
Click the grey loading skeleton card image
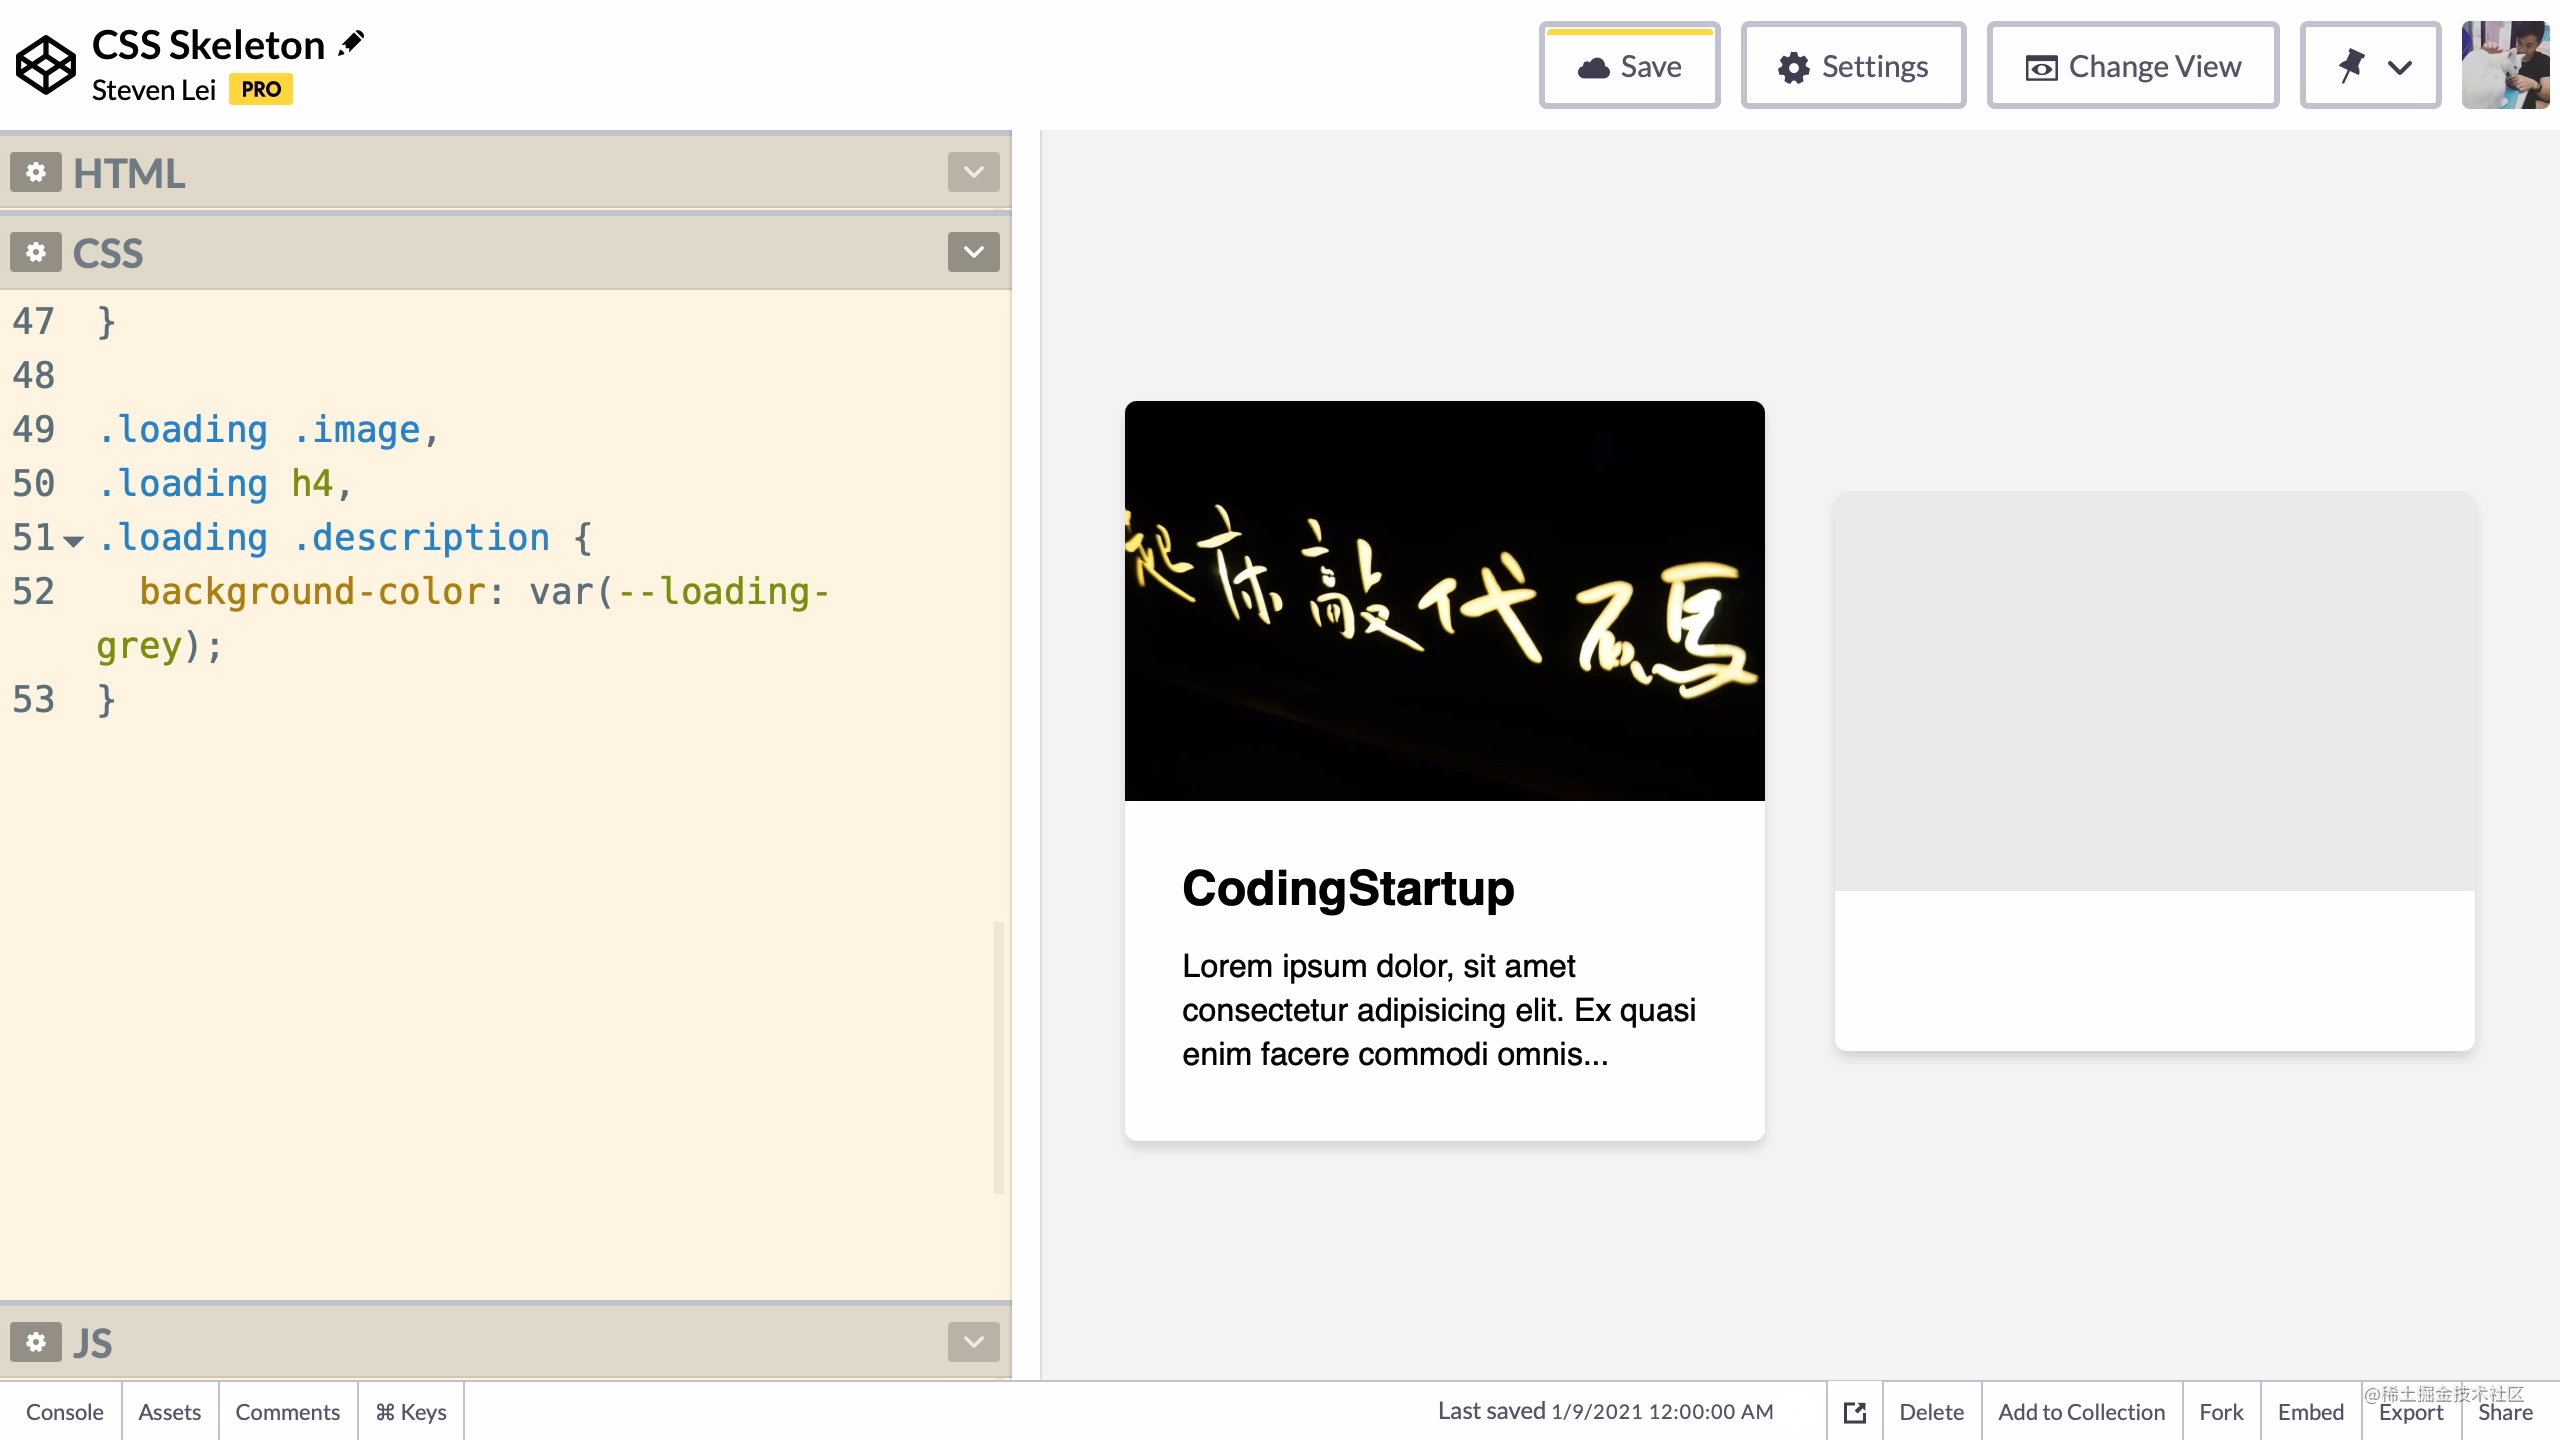click(x=2155, y=691)
